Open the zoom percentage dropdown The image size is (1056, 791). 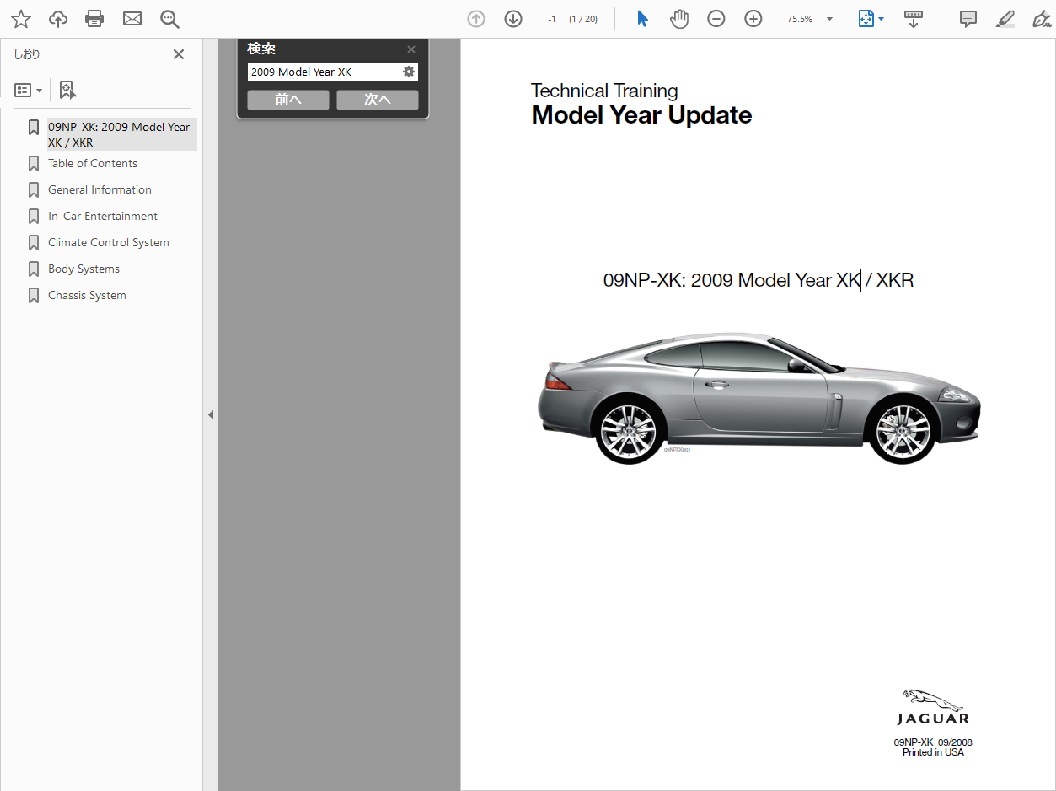[830, 19]
